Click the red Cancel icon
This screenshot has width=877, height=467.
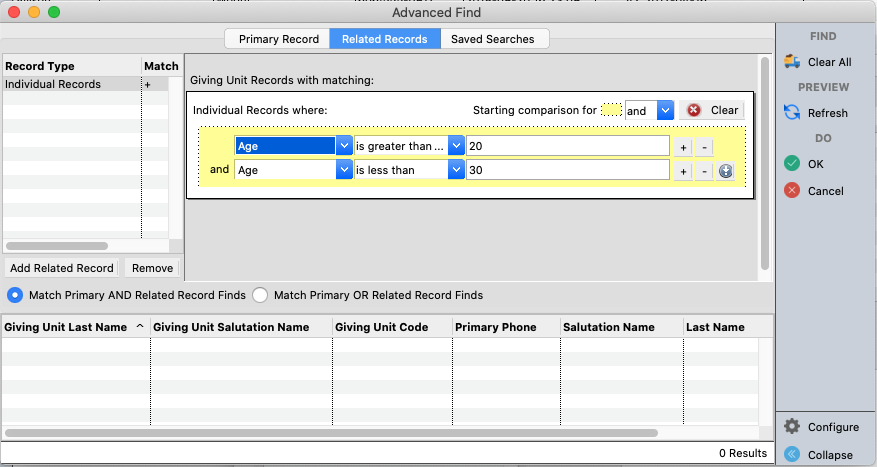792,190
